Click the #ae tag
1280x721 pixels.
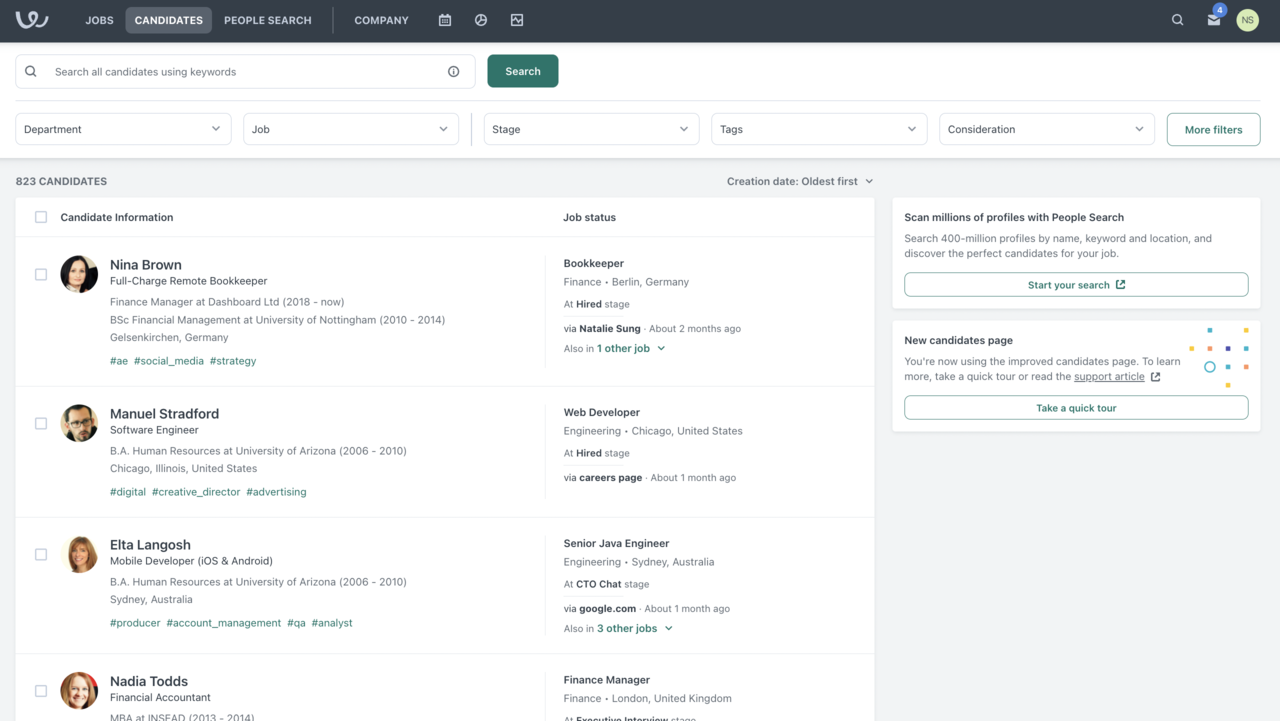(119, 361)
